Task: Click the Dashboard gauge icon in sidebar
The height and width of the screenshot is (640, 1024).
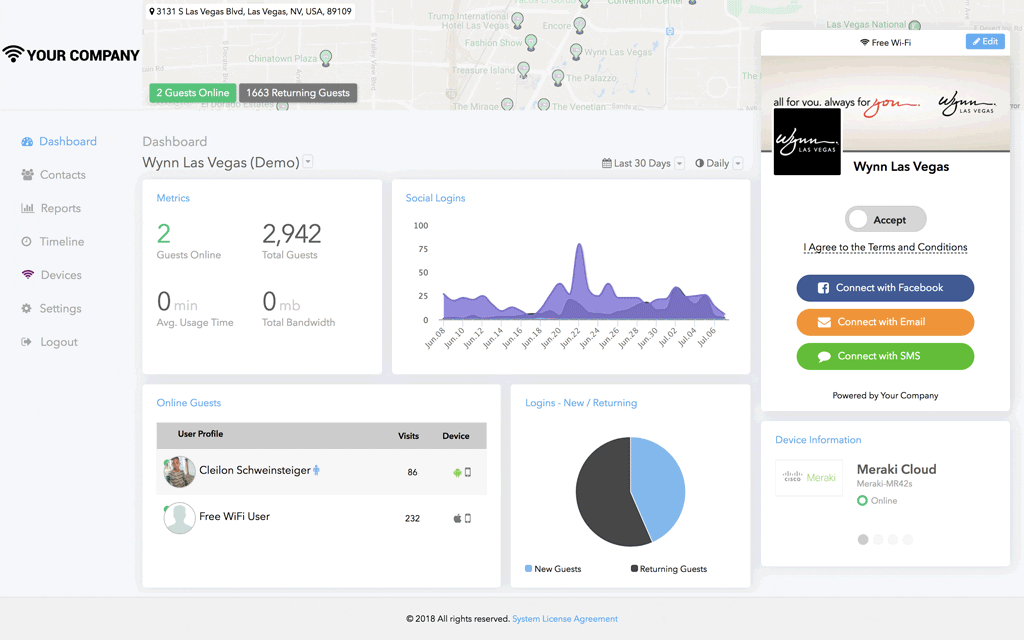Action: click(27, 142)
